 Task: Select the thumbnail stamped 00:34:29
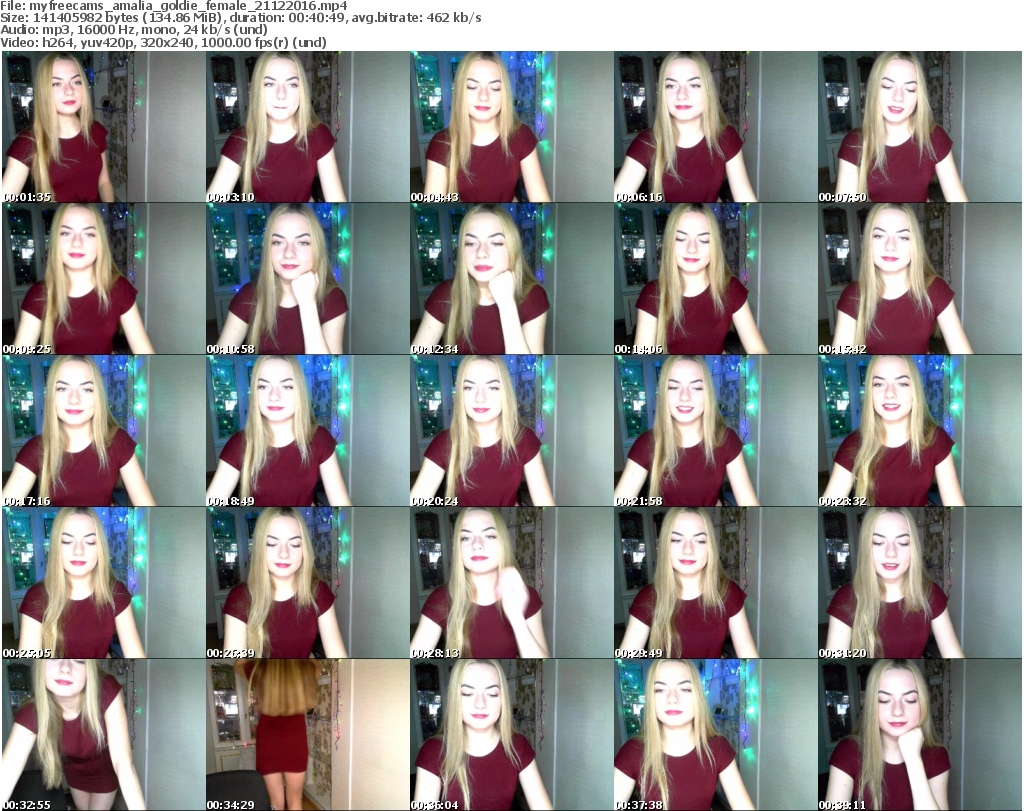click(308, 735)
